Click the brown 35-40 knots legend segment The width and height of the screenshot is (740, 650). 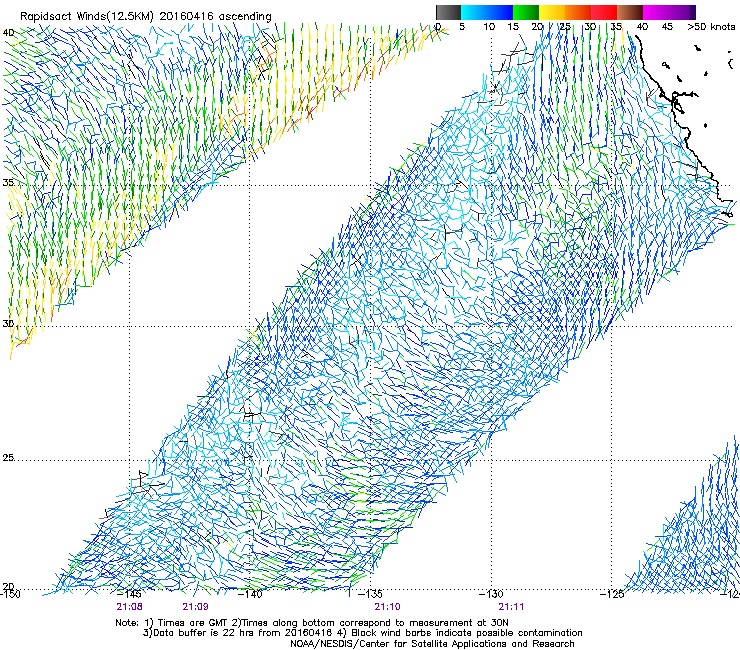click(x=630, y=12)
